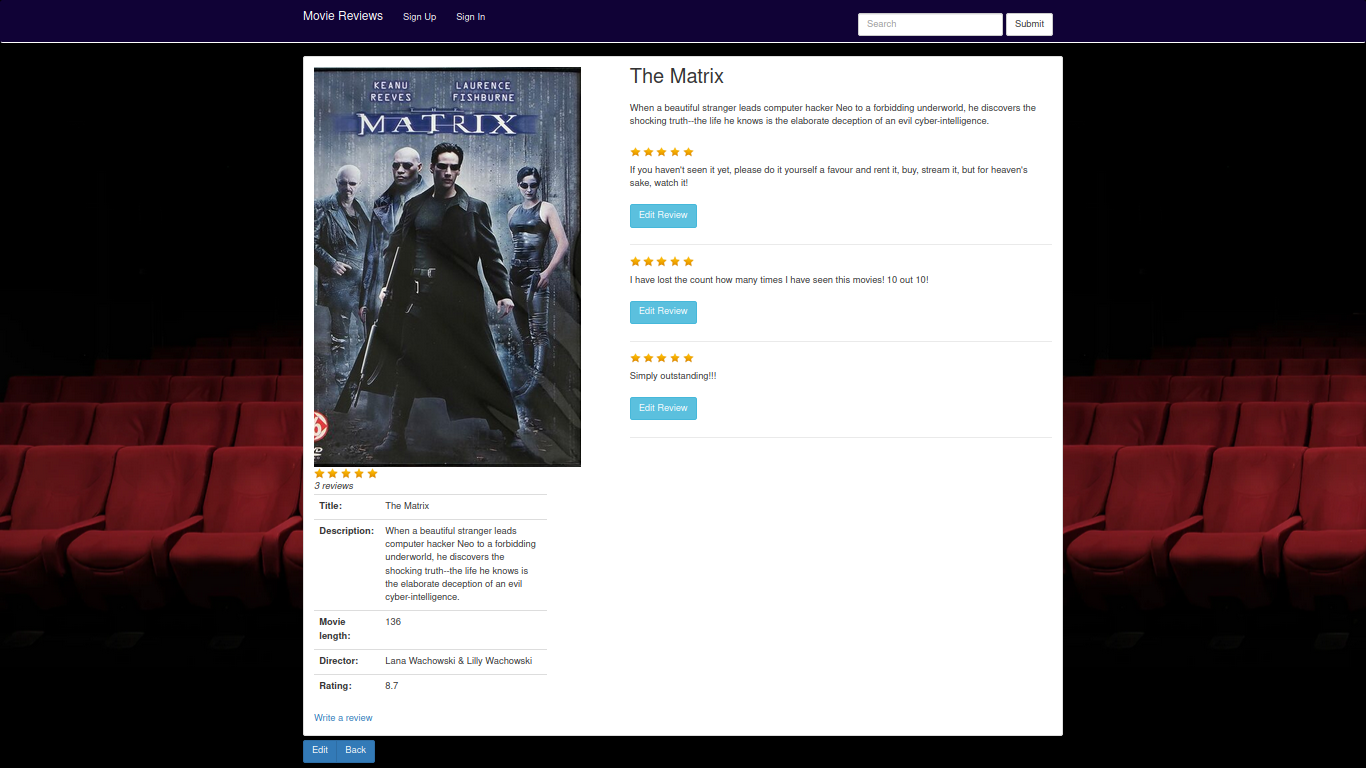This screenshot has height=768, width=1366.
Task: Submit the search query
Action: coord(1029,24)
